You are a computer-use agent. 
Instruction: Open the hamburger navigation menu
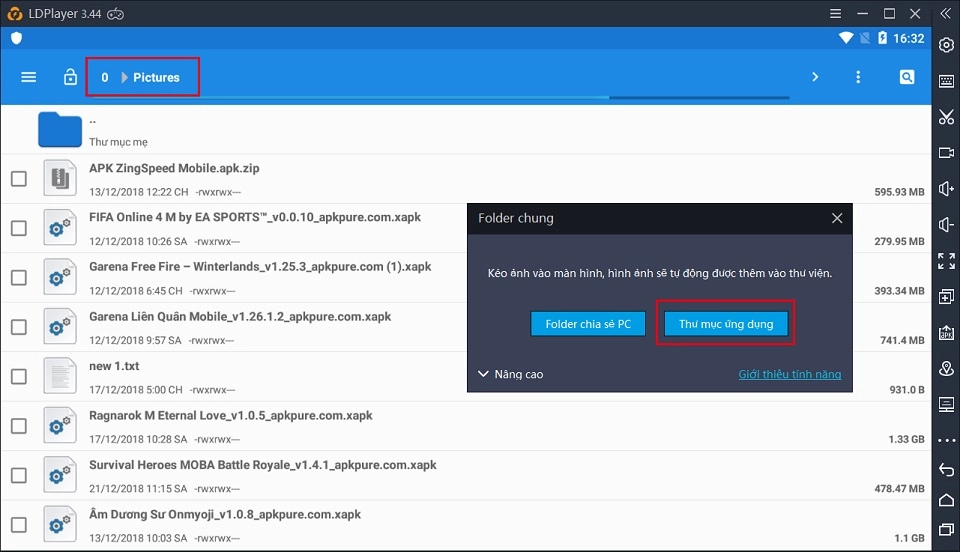click(29, 77)
